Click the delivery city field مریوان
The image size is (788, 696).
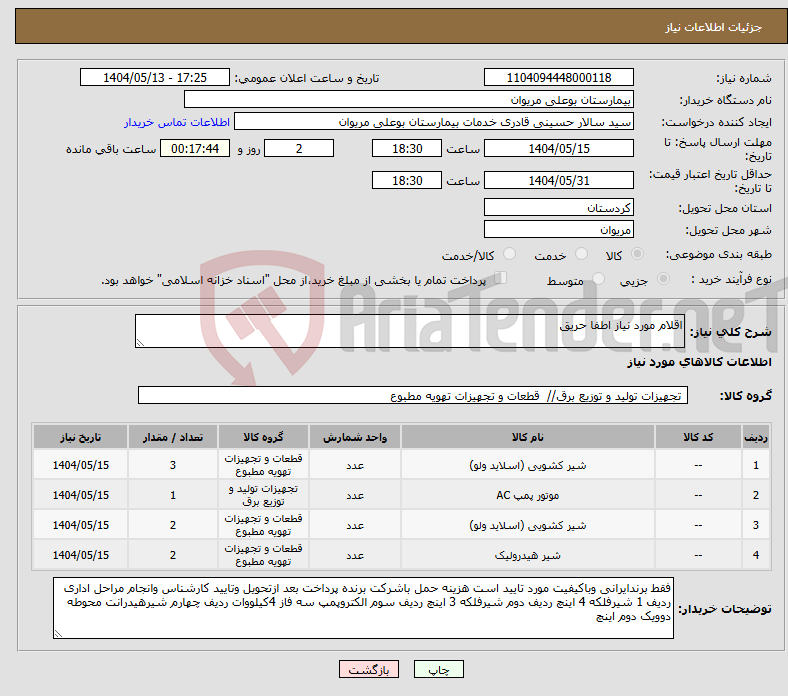tap(559, 230)
